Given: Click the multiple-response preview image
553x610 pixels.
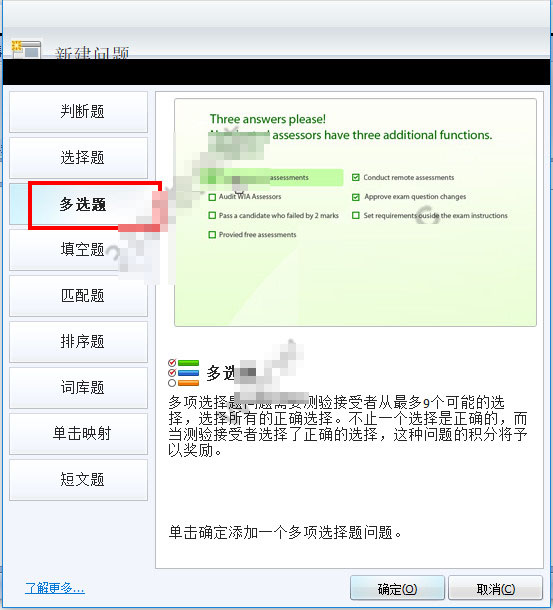Looking at the screenshot, I should [x=355, y=212].
